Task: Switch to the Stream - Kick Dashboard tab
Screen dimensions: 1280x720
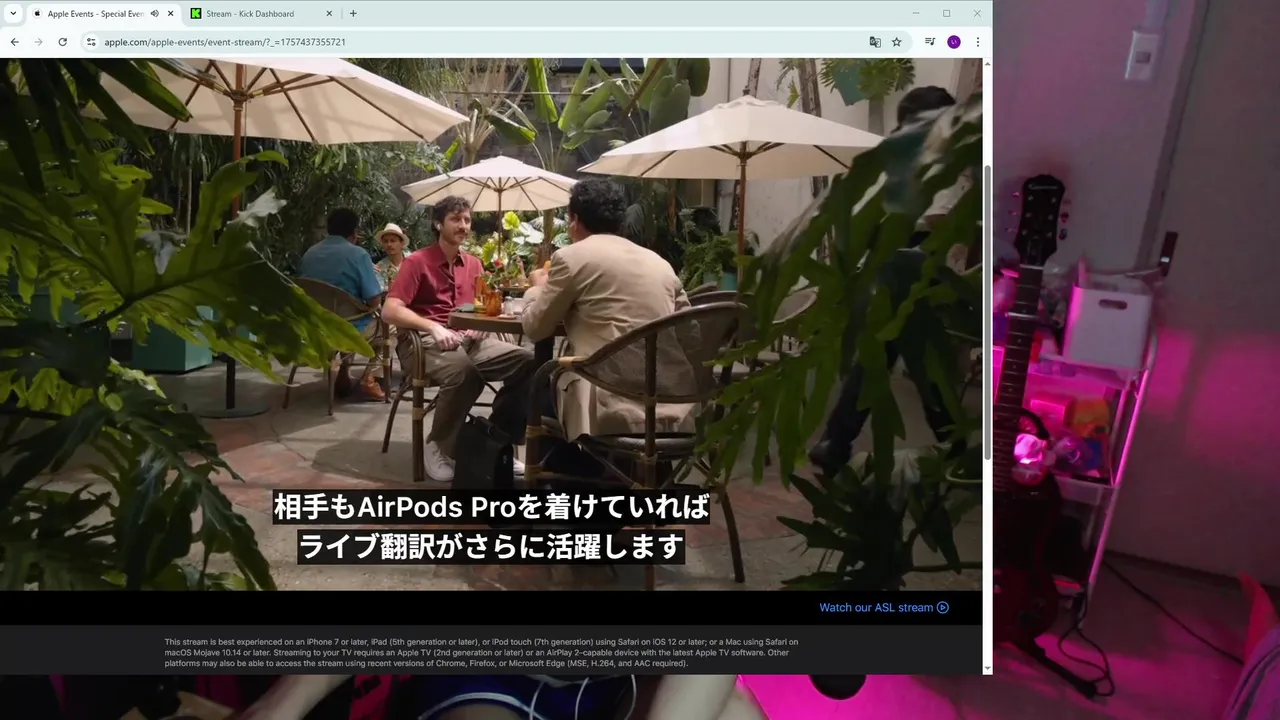Action: pyautogui.click(x=262, y=14)
